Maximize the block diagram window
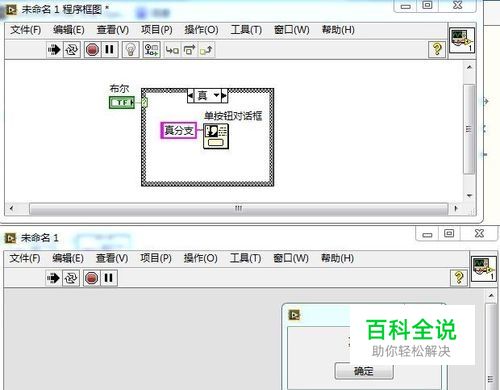The width and height of the screenshot is (500, 390). click(x=428, y=5)
